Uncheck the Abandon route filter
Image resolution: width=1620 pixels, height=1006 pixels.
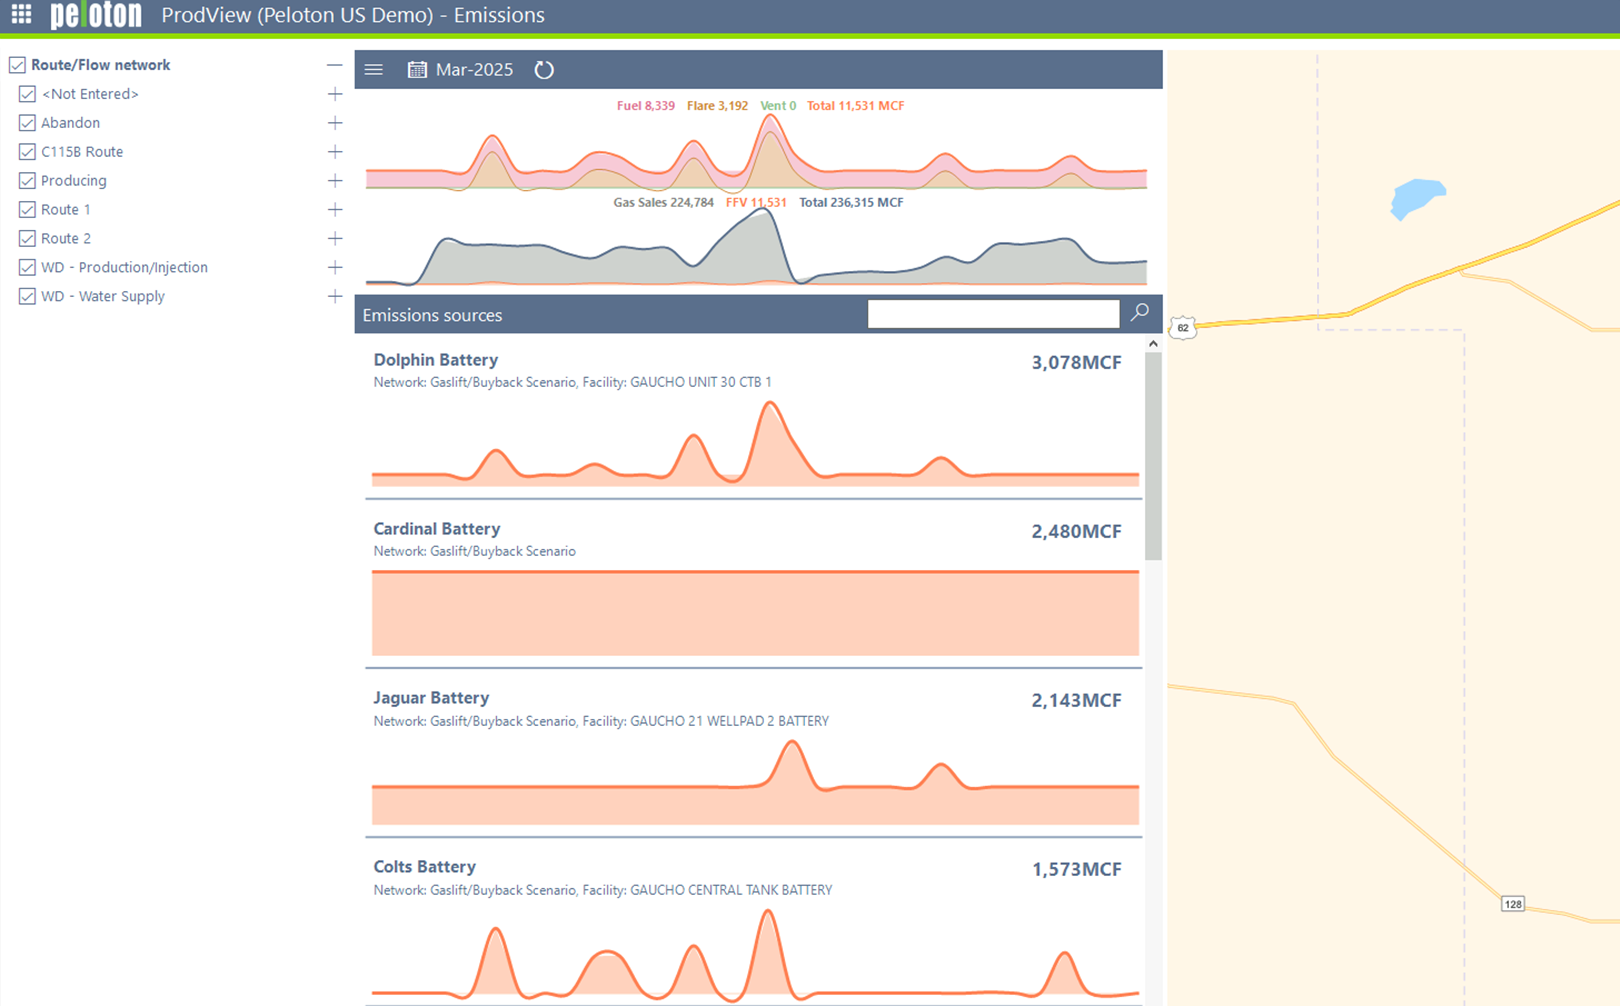coord(27,122)
